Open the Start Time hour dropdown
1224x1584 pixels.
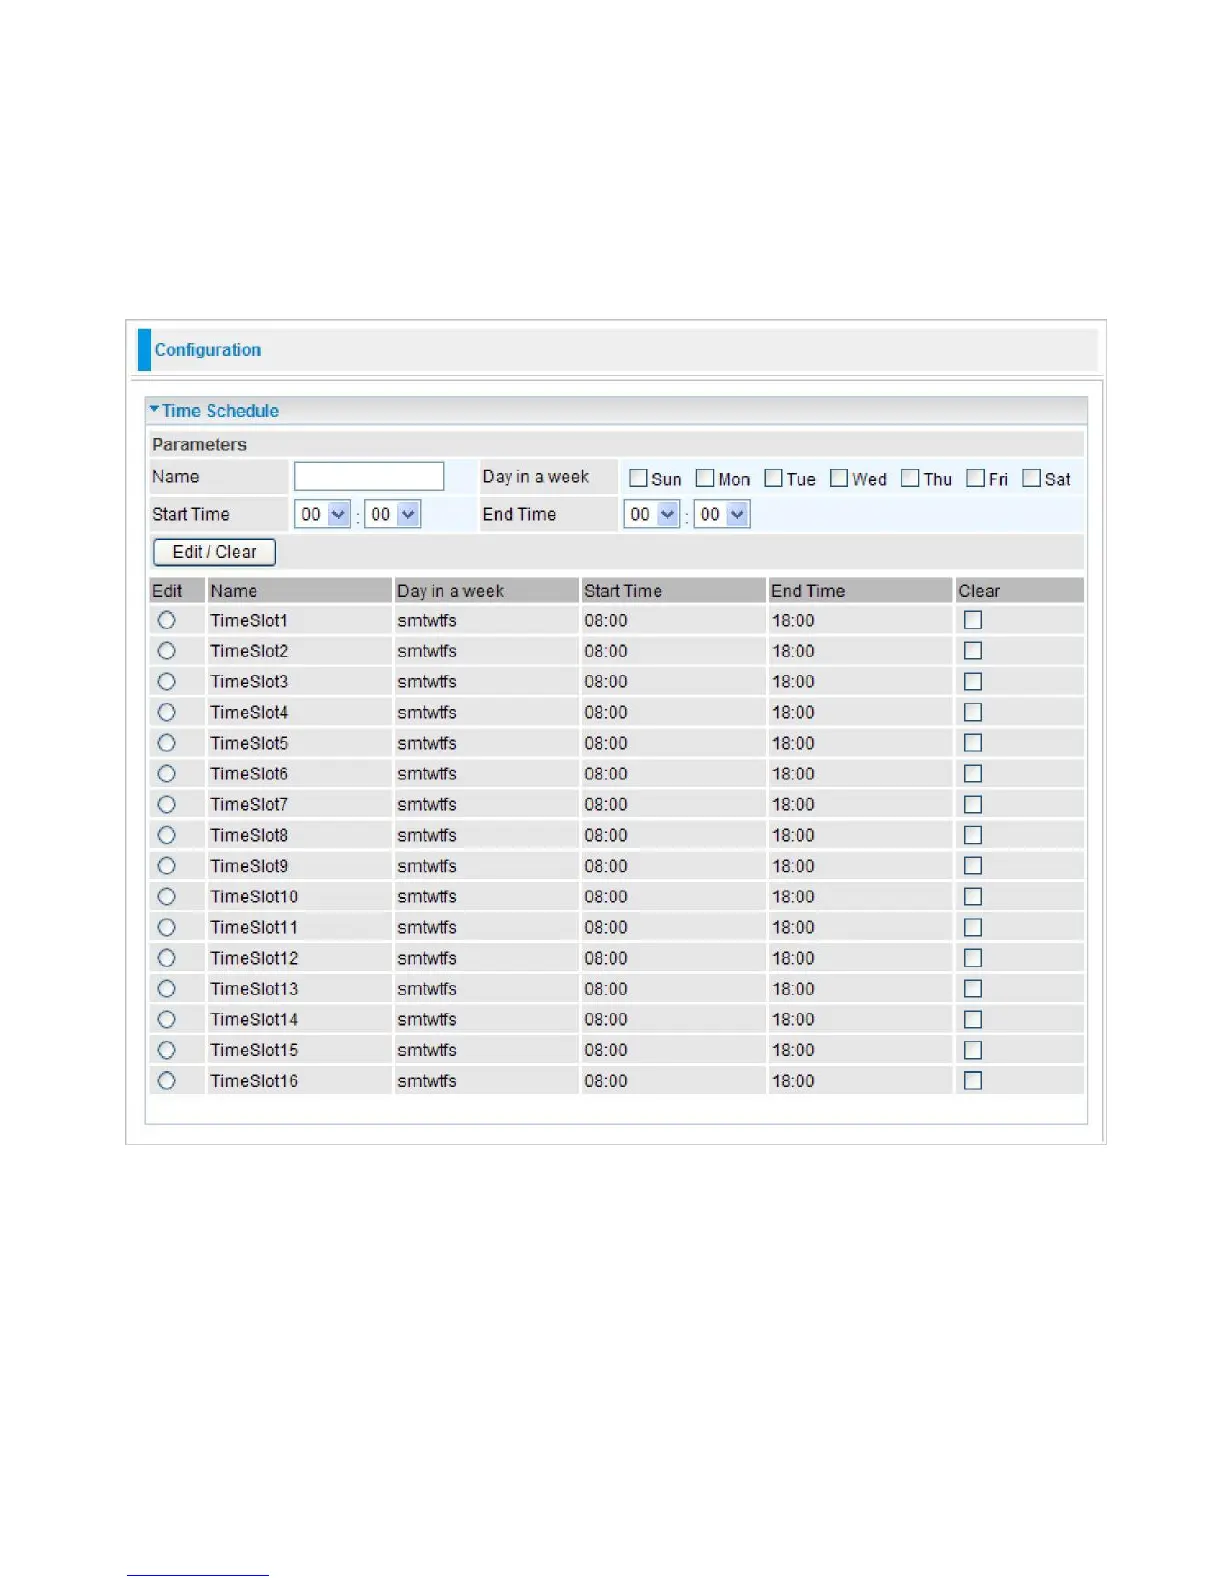tap(322, 514)
